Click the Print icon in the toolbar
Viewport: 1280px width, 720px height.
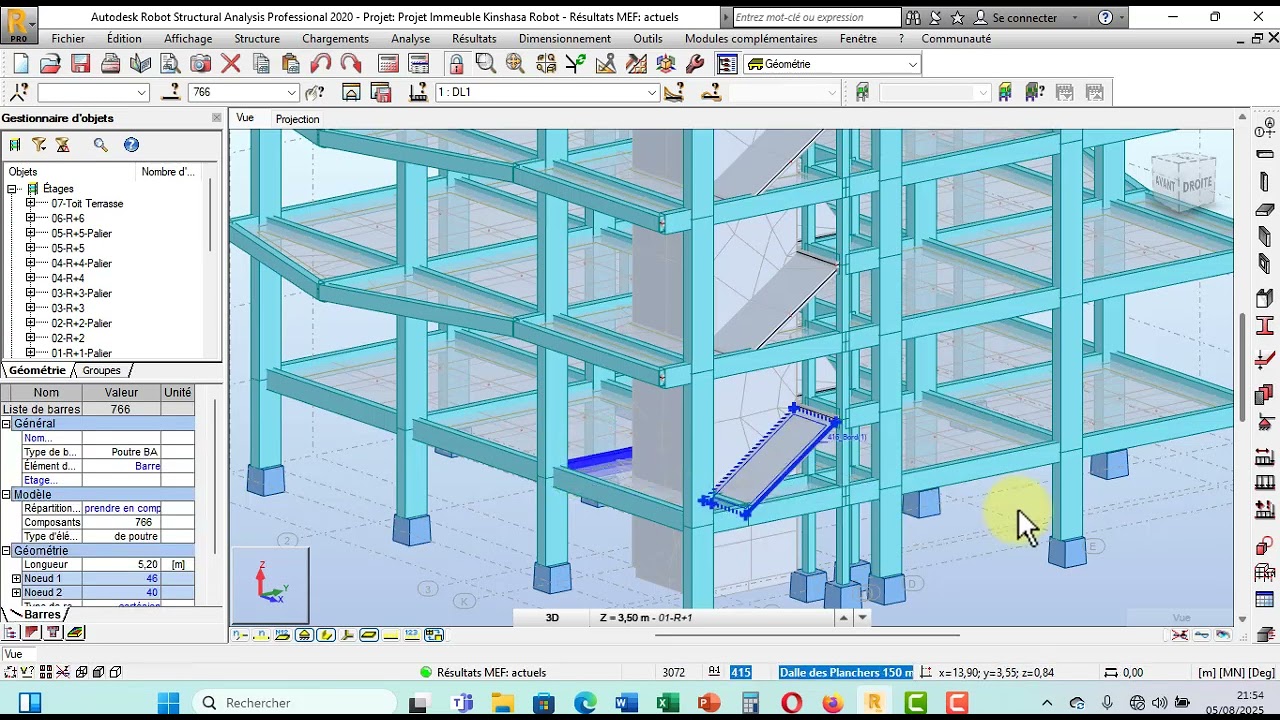click(x=111, y=64)
